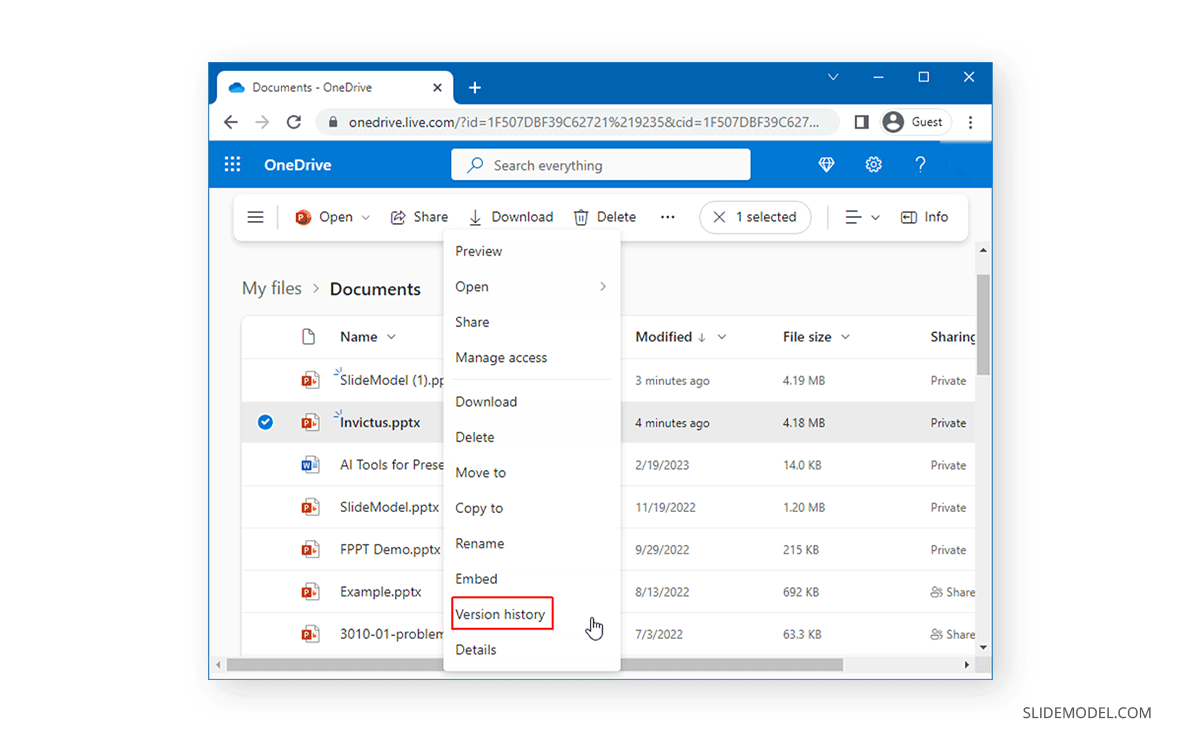1200x743 pixels.
Task: Click the file type column header icon
Action: [309, 337]
